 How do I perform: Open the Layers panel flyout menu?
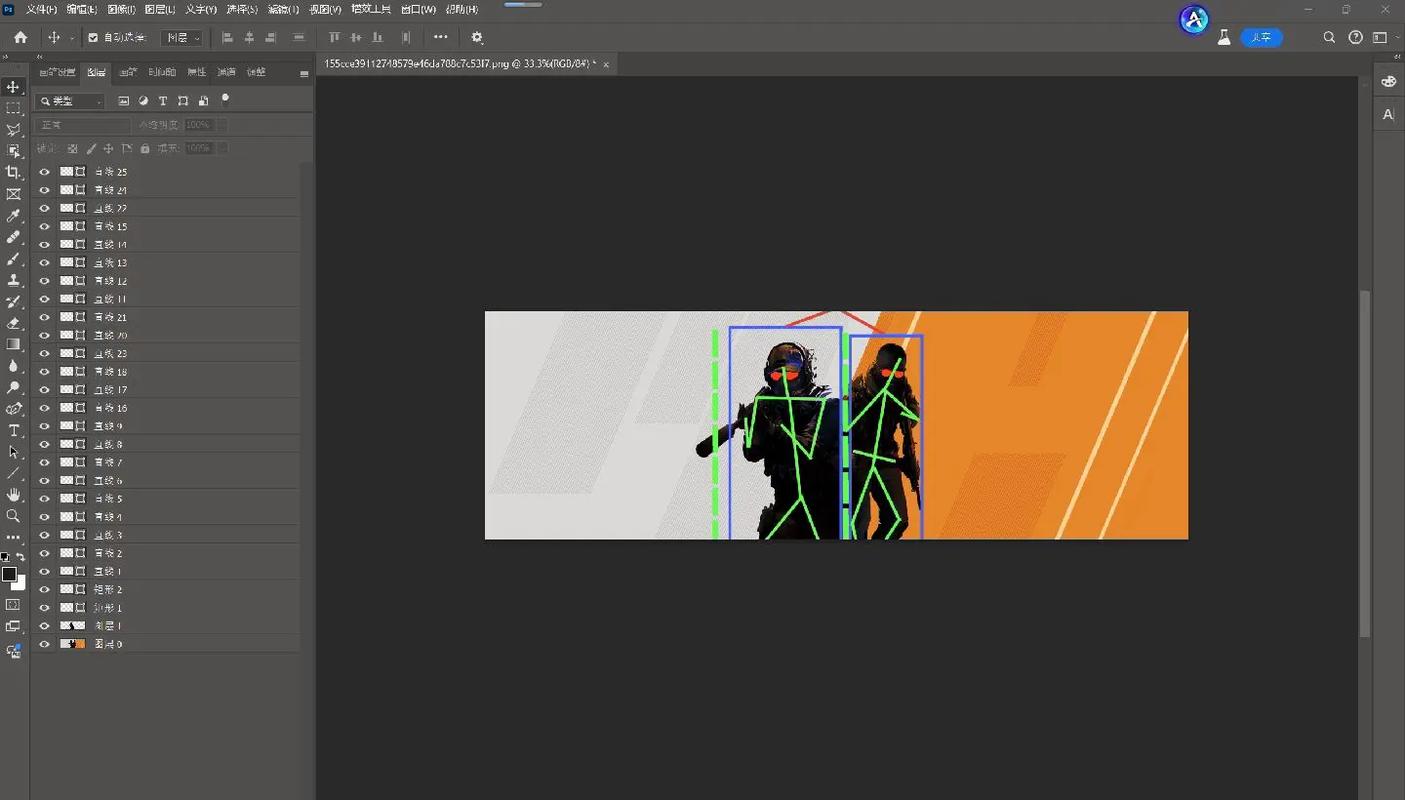pos(304,73)
